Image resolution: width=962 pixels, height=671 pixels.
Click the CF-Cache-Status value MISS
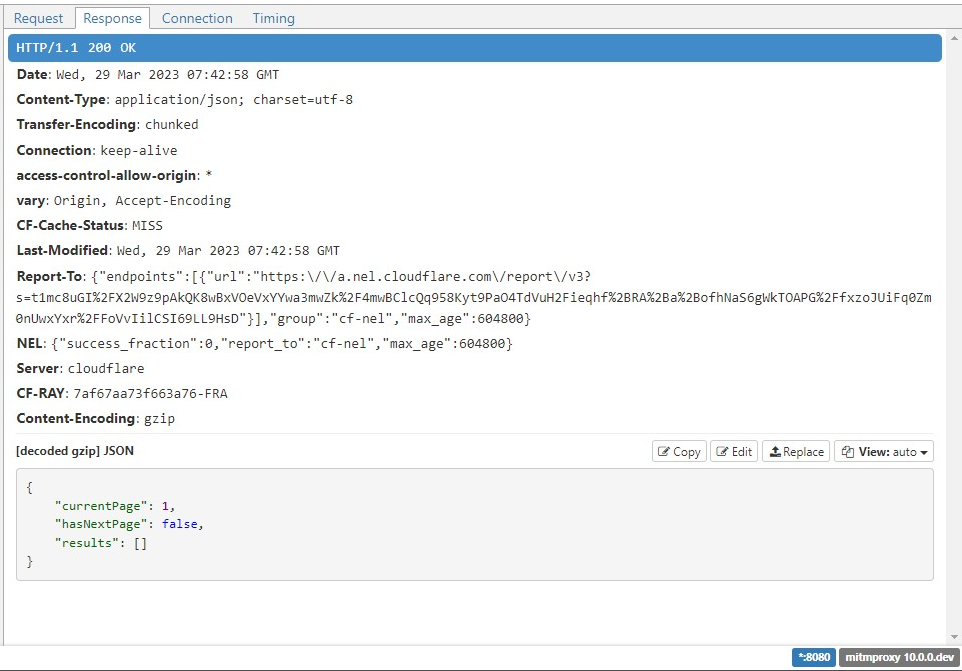[147, 226]
